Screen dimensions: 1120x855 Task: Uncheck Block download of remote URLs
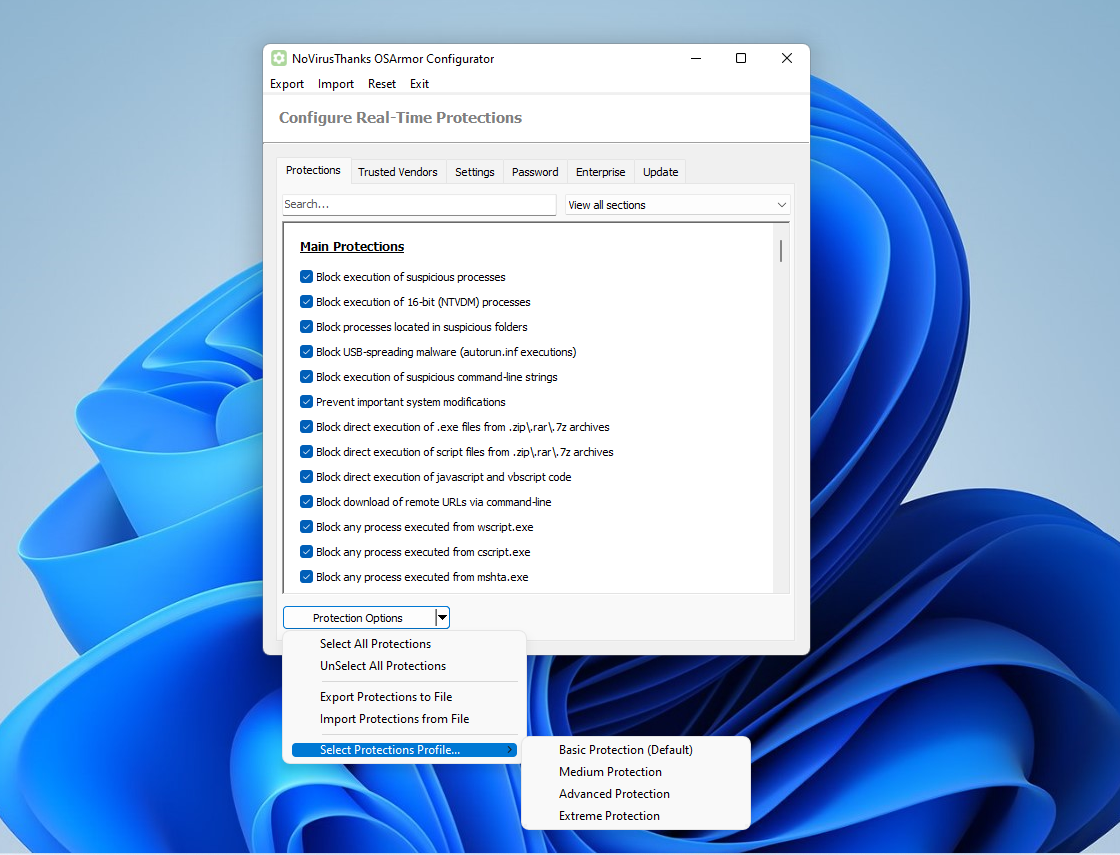306,501
